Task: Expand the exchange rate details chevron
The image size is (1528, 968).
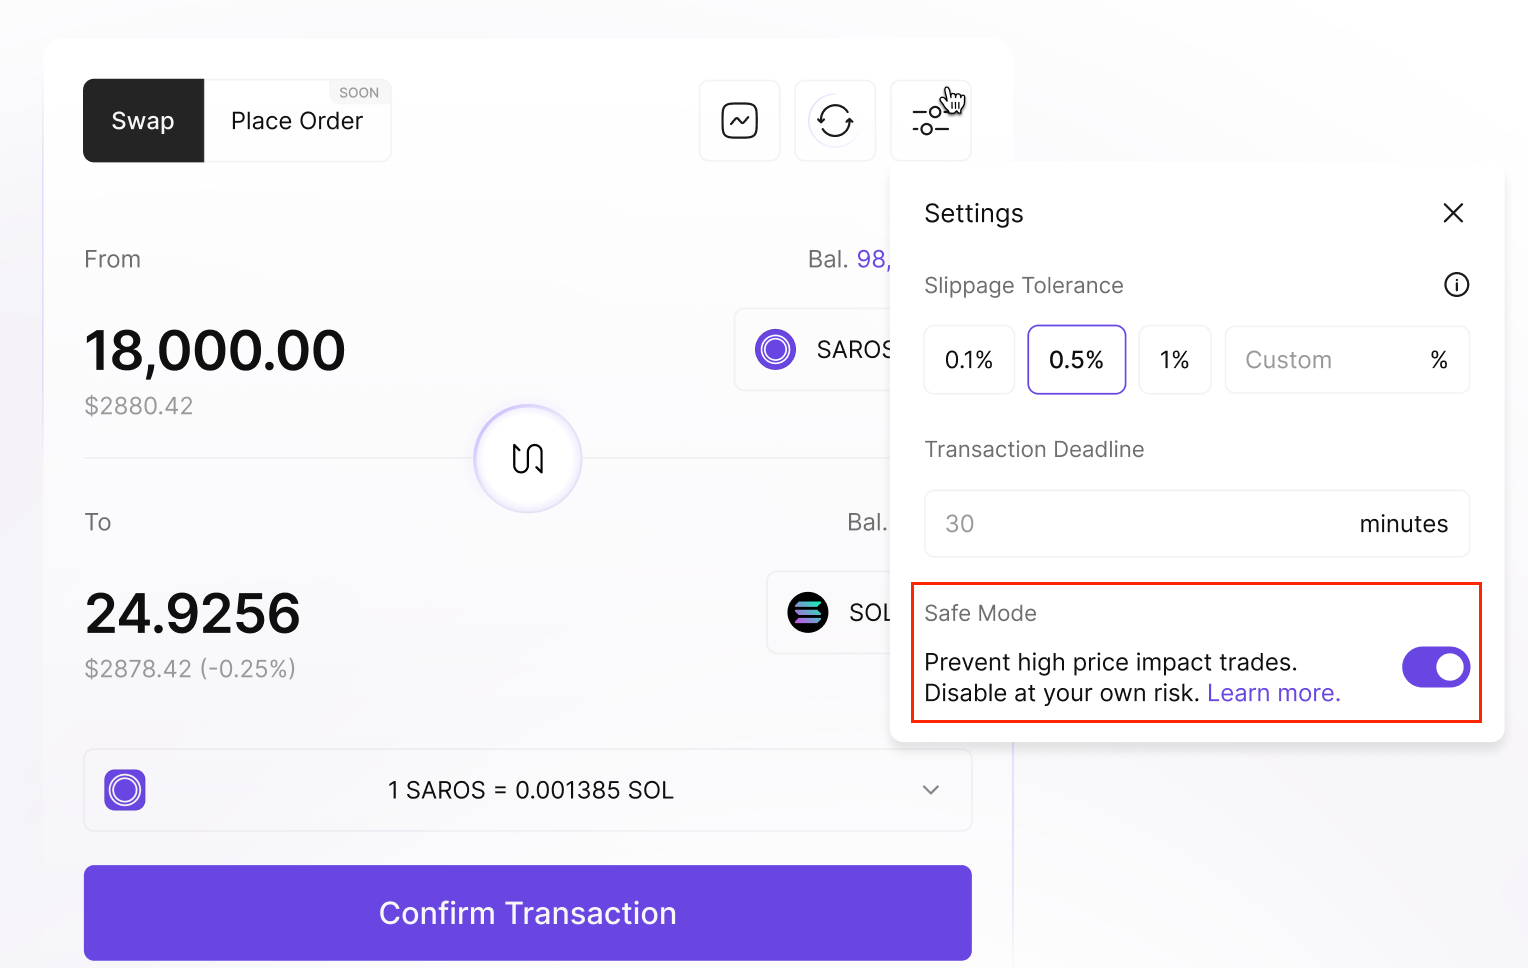Action: (x=931, y=790)
